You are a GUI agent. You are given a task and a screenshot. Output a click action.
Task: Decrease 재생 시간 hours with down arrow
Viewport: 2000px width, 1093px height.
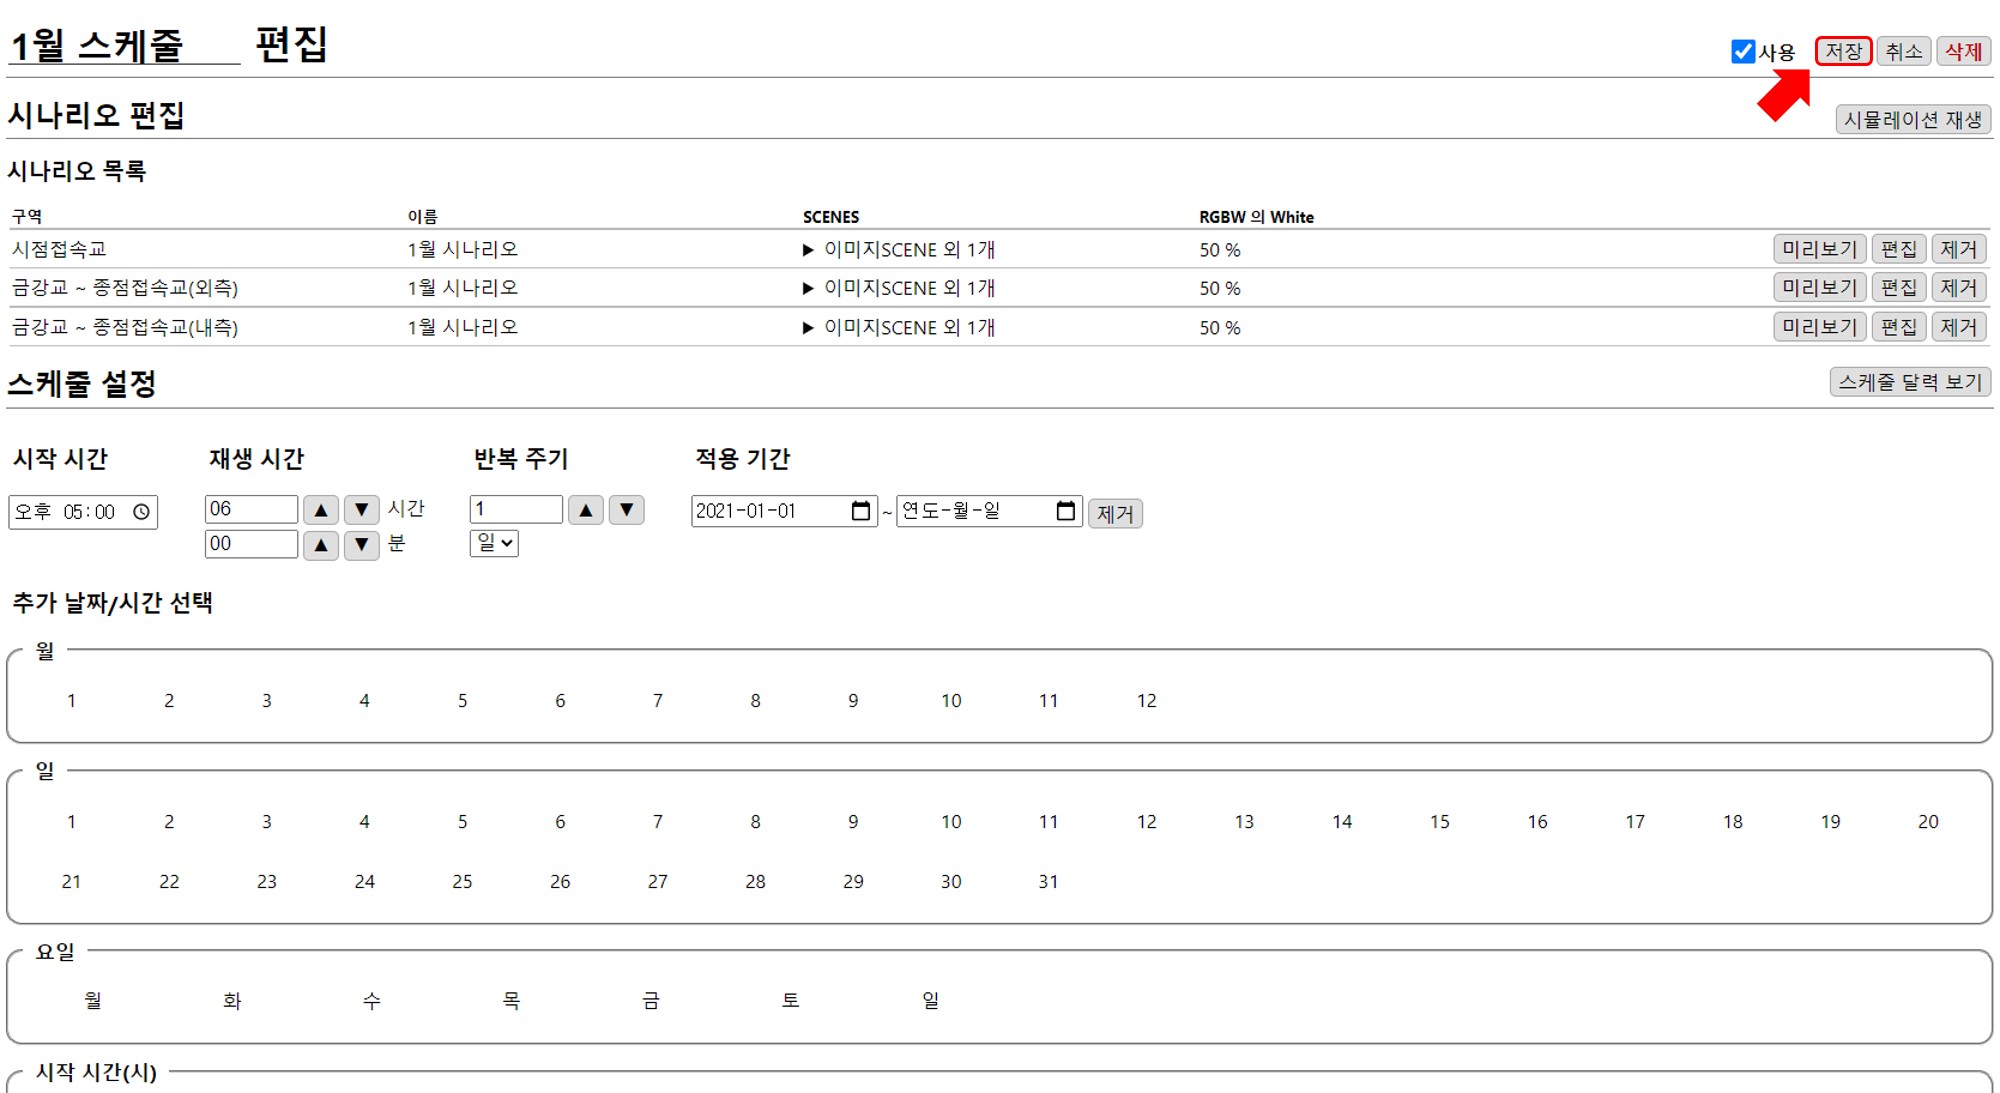click(x=362, y=510)
